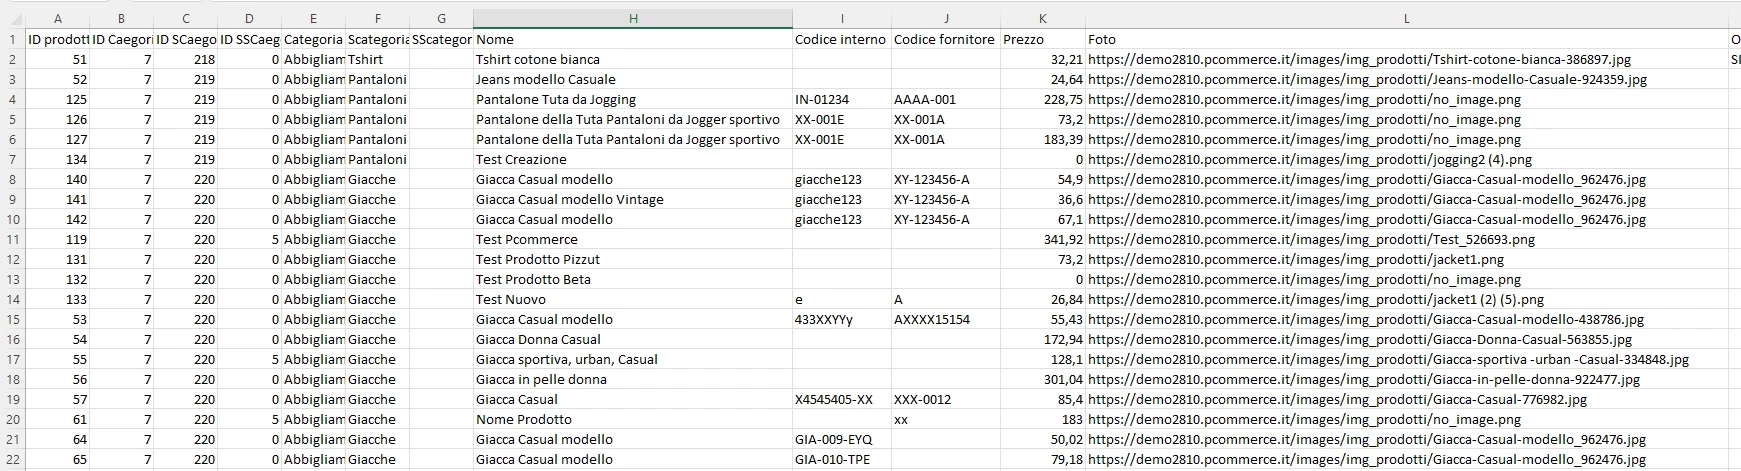This screenshot has height=471, width=1741.
Task: Select photo URL ending 'Giacca-Donna-Casual-563855.jpg'
Action: coord(1406,339)
